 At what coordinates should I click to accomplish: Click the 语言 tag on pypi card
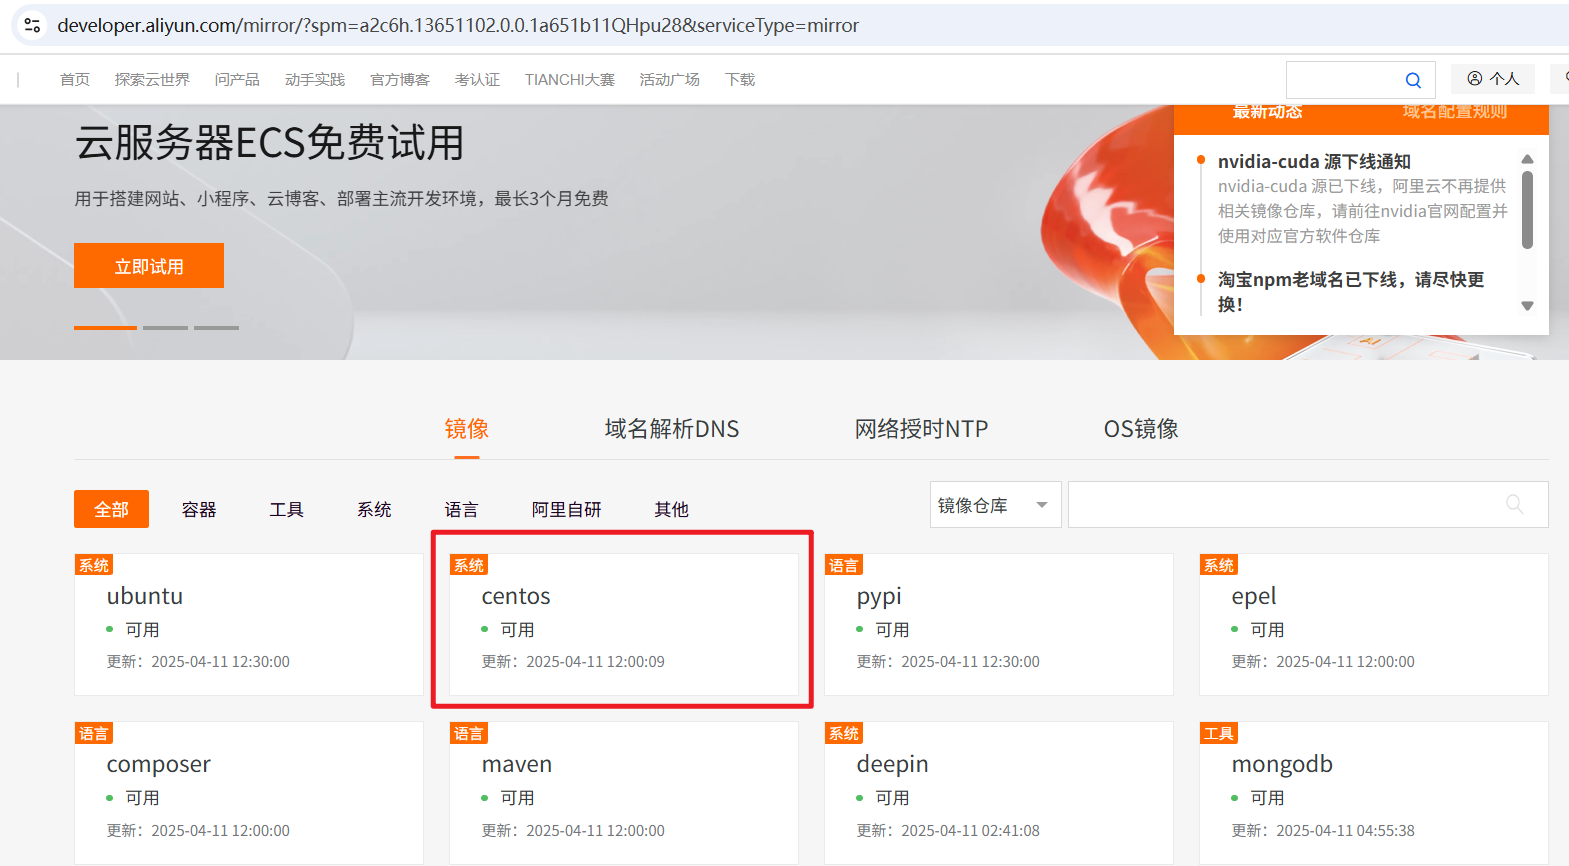(x=844, y=565)
